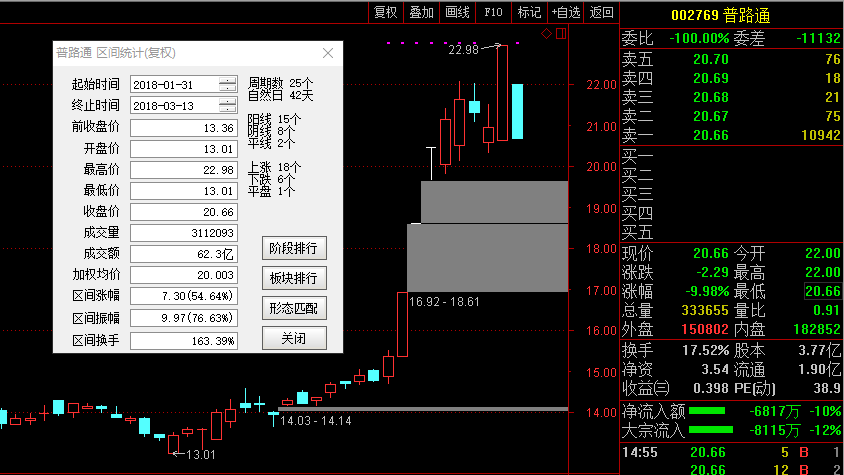Click the 成交额 field 62.3亿
This screenshot has height=475, width=844.
click(184, 254)
